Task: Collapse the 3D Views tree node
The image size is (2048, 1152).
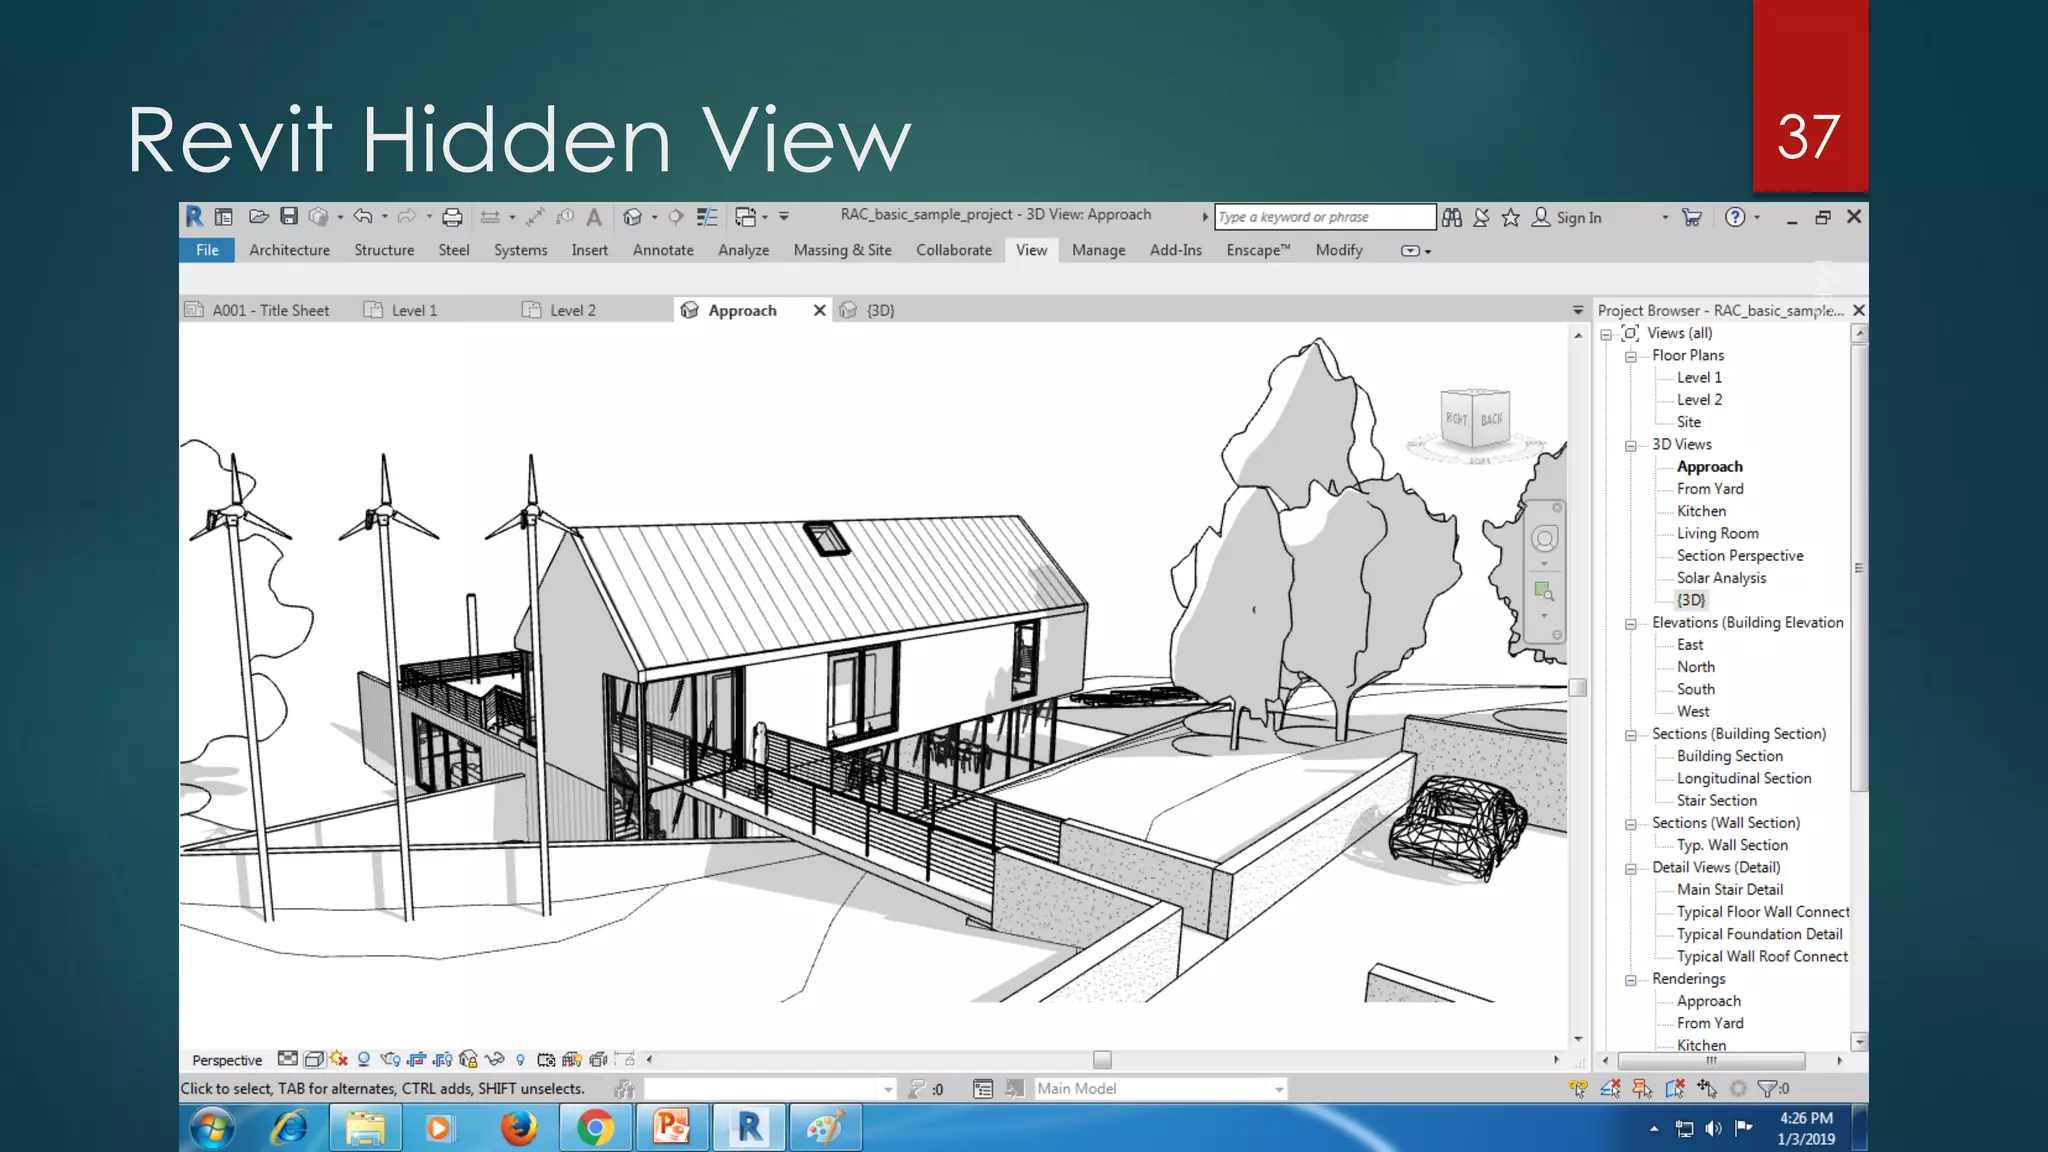Action: [x=1630, y=446]
